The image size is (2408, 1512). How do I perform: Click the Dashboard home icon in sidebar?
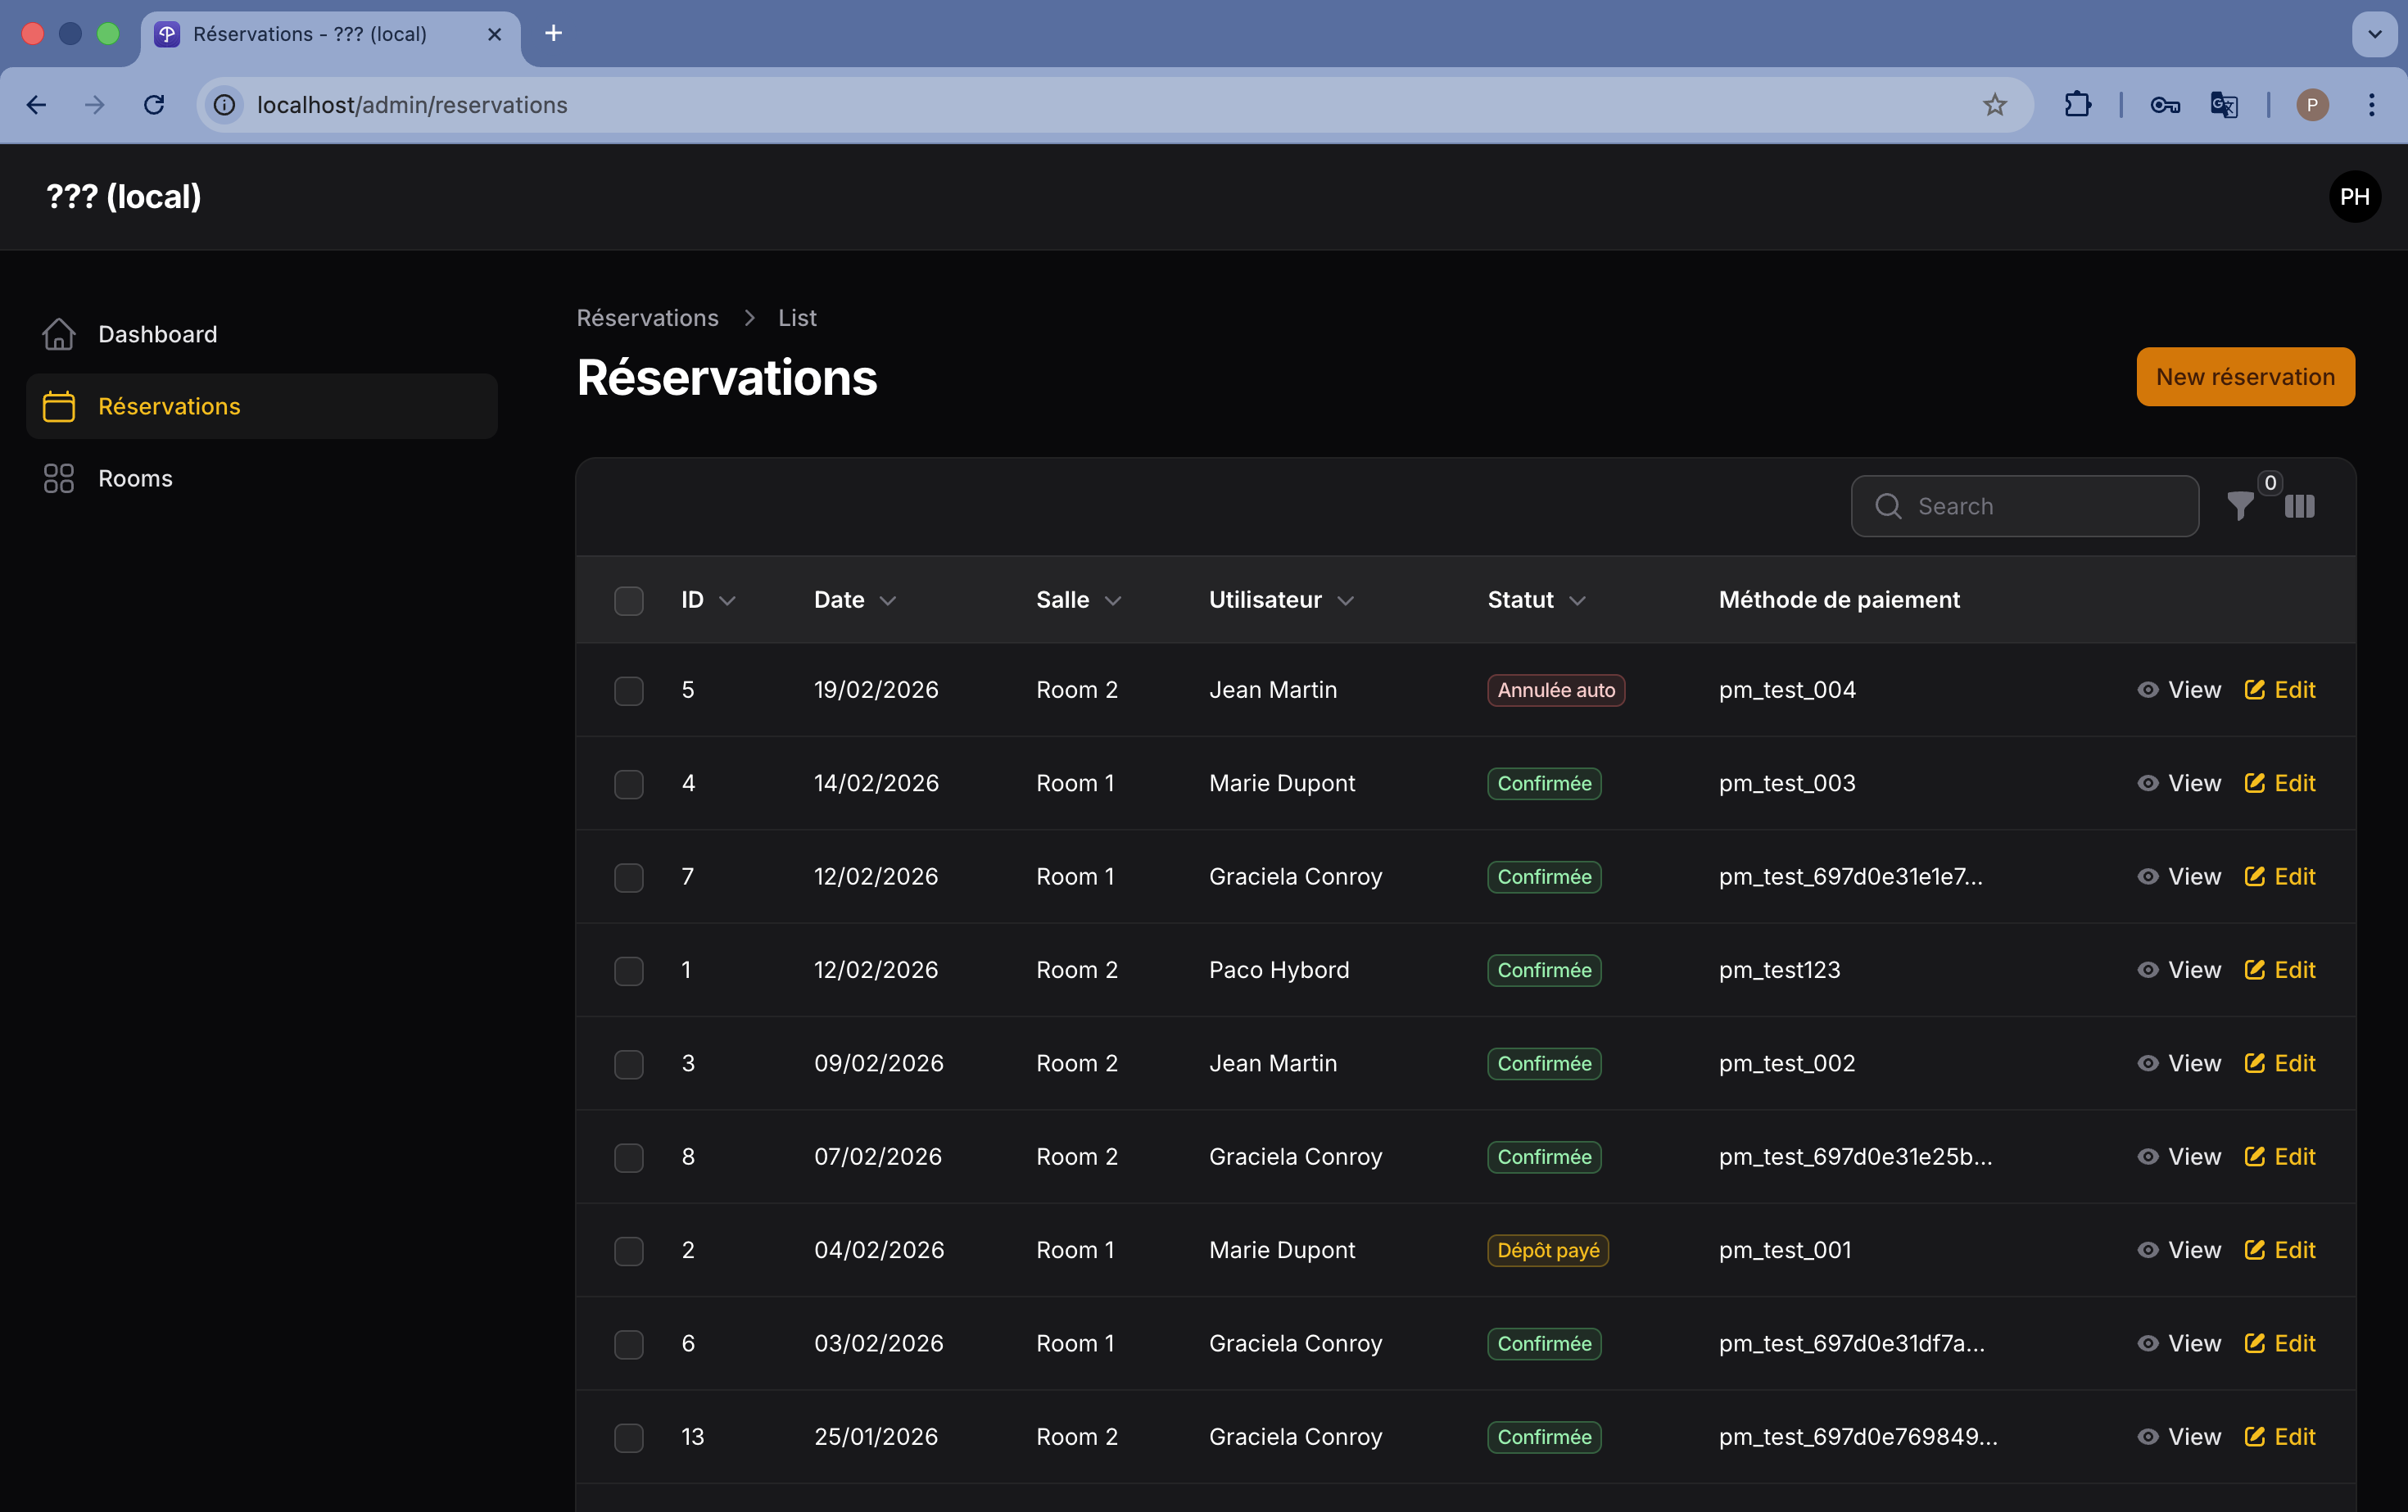point(59,334)
